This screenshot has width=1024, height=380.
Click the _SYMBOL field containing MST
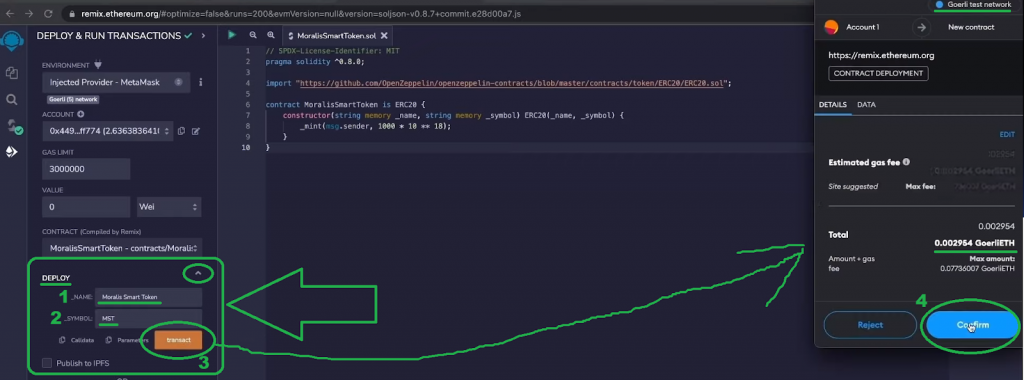pyautogui.click(x=148, y=319)
